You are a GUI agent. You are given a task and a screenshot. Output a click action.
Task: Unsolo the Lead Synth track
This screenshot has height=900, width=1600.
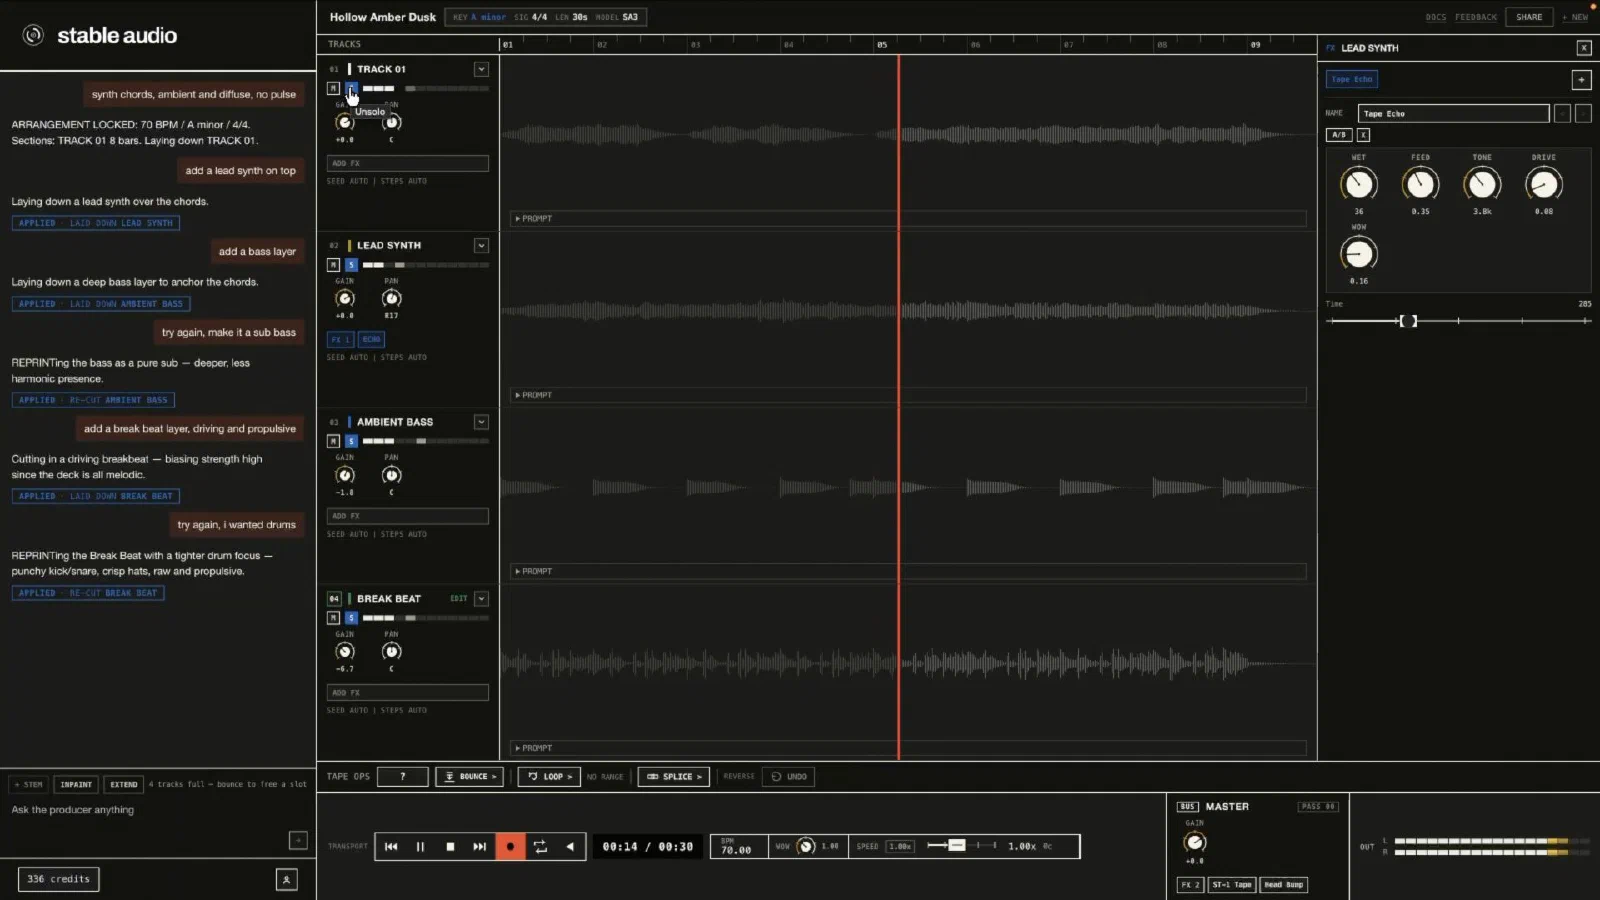351,265
